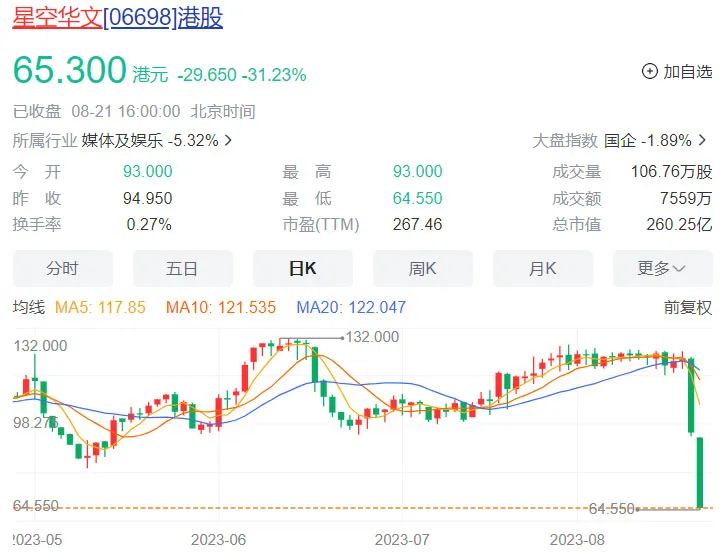Screen dimensions: 724x554
Task: Expand the 更多 dropdown menu
Action: tap(663, 268)
